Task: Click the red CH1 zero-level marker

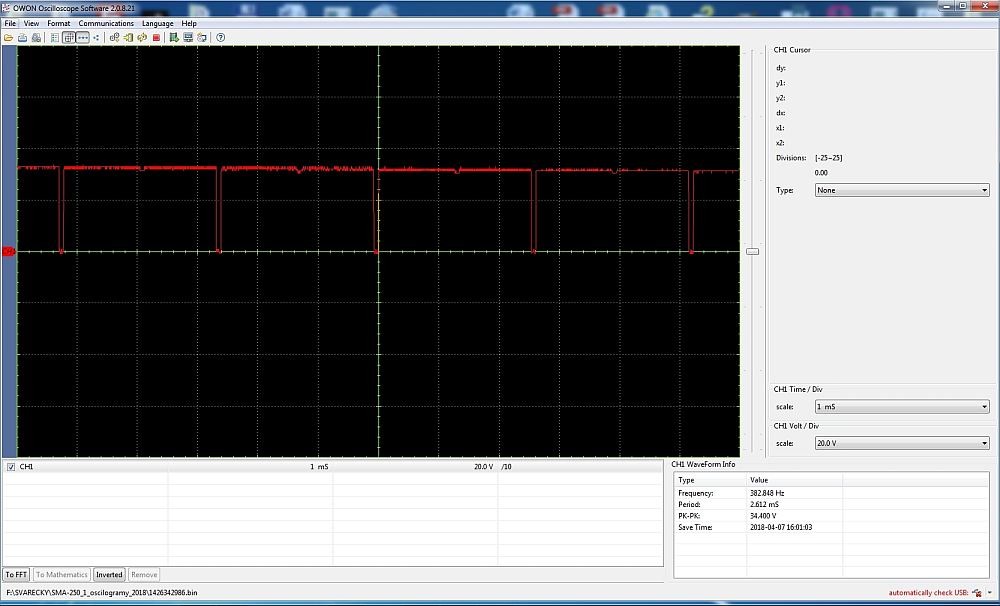Action: (8, 251)
